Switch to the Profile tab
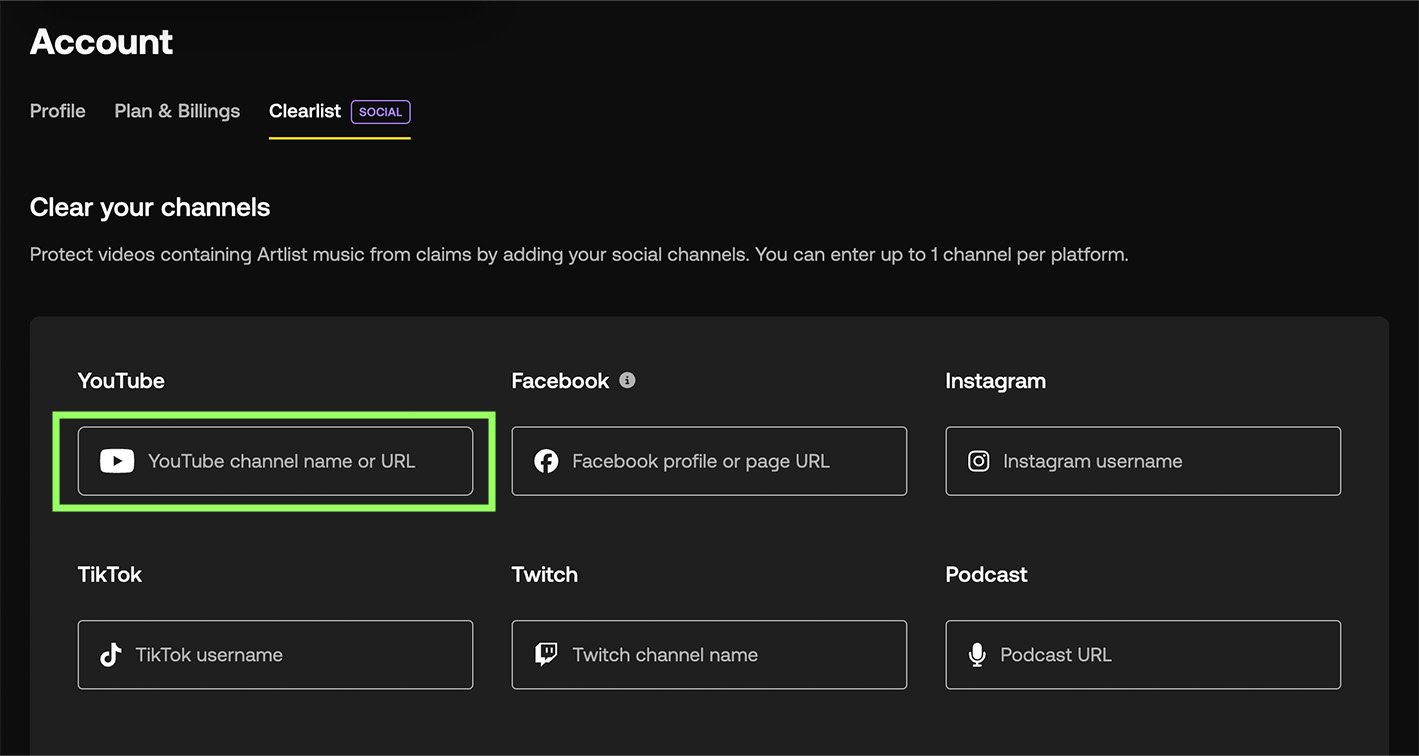Image resolution: width=1419 pixels, height=756 pixels. click(58, 111)
